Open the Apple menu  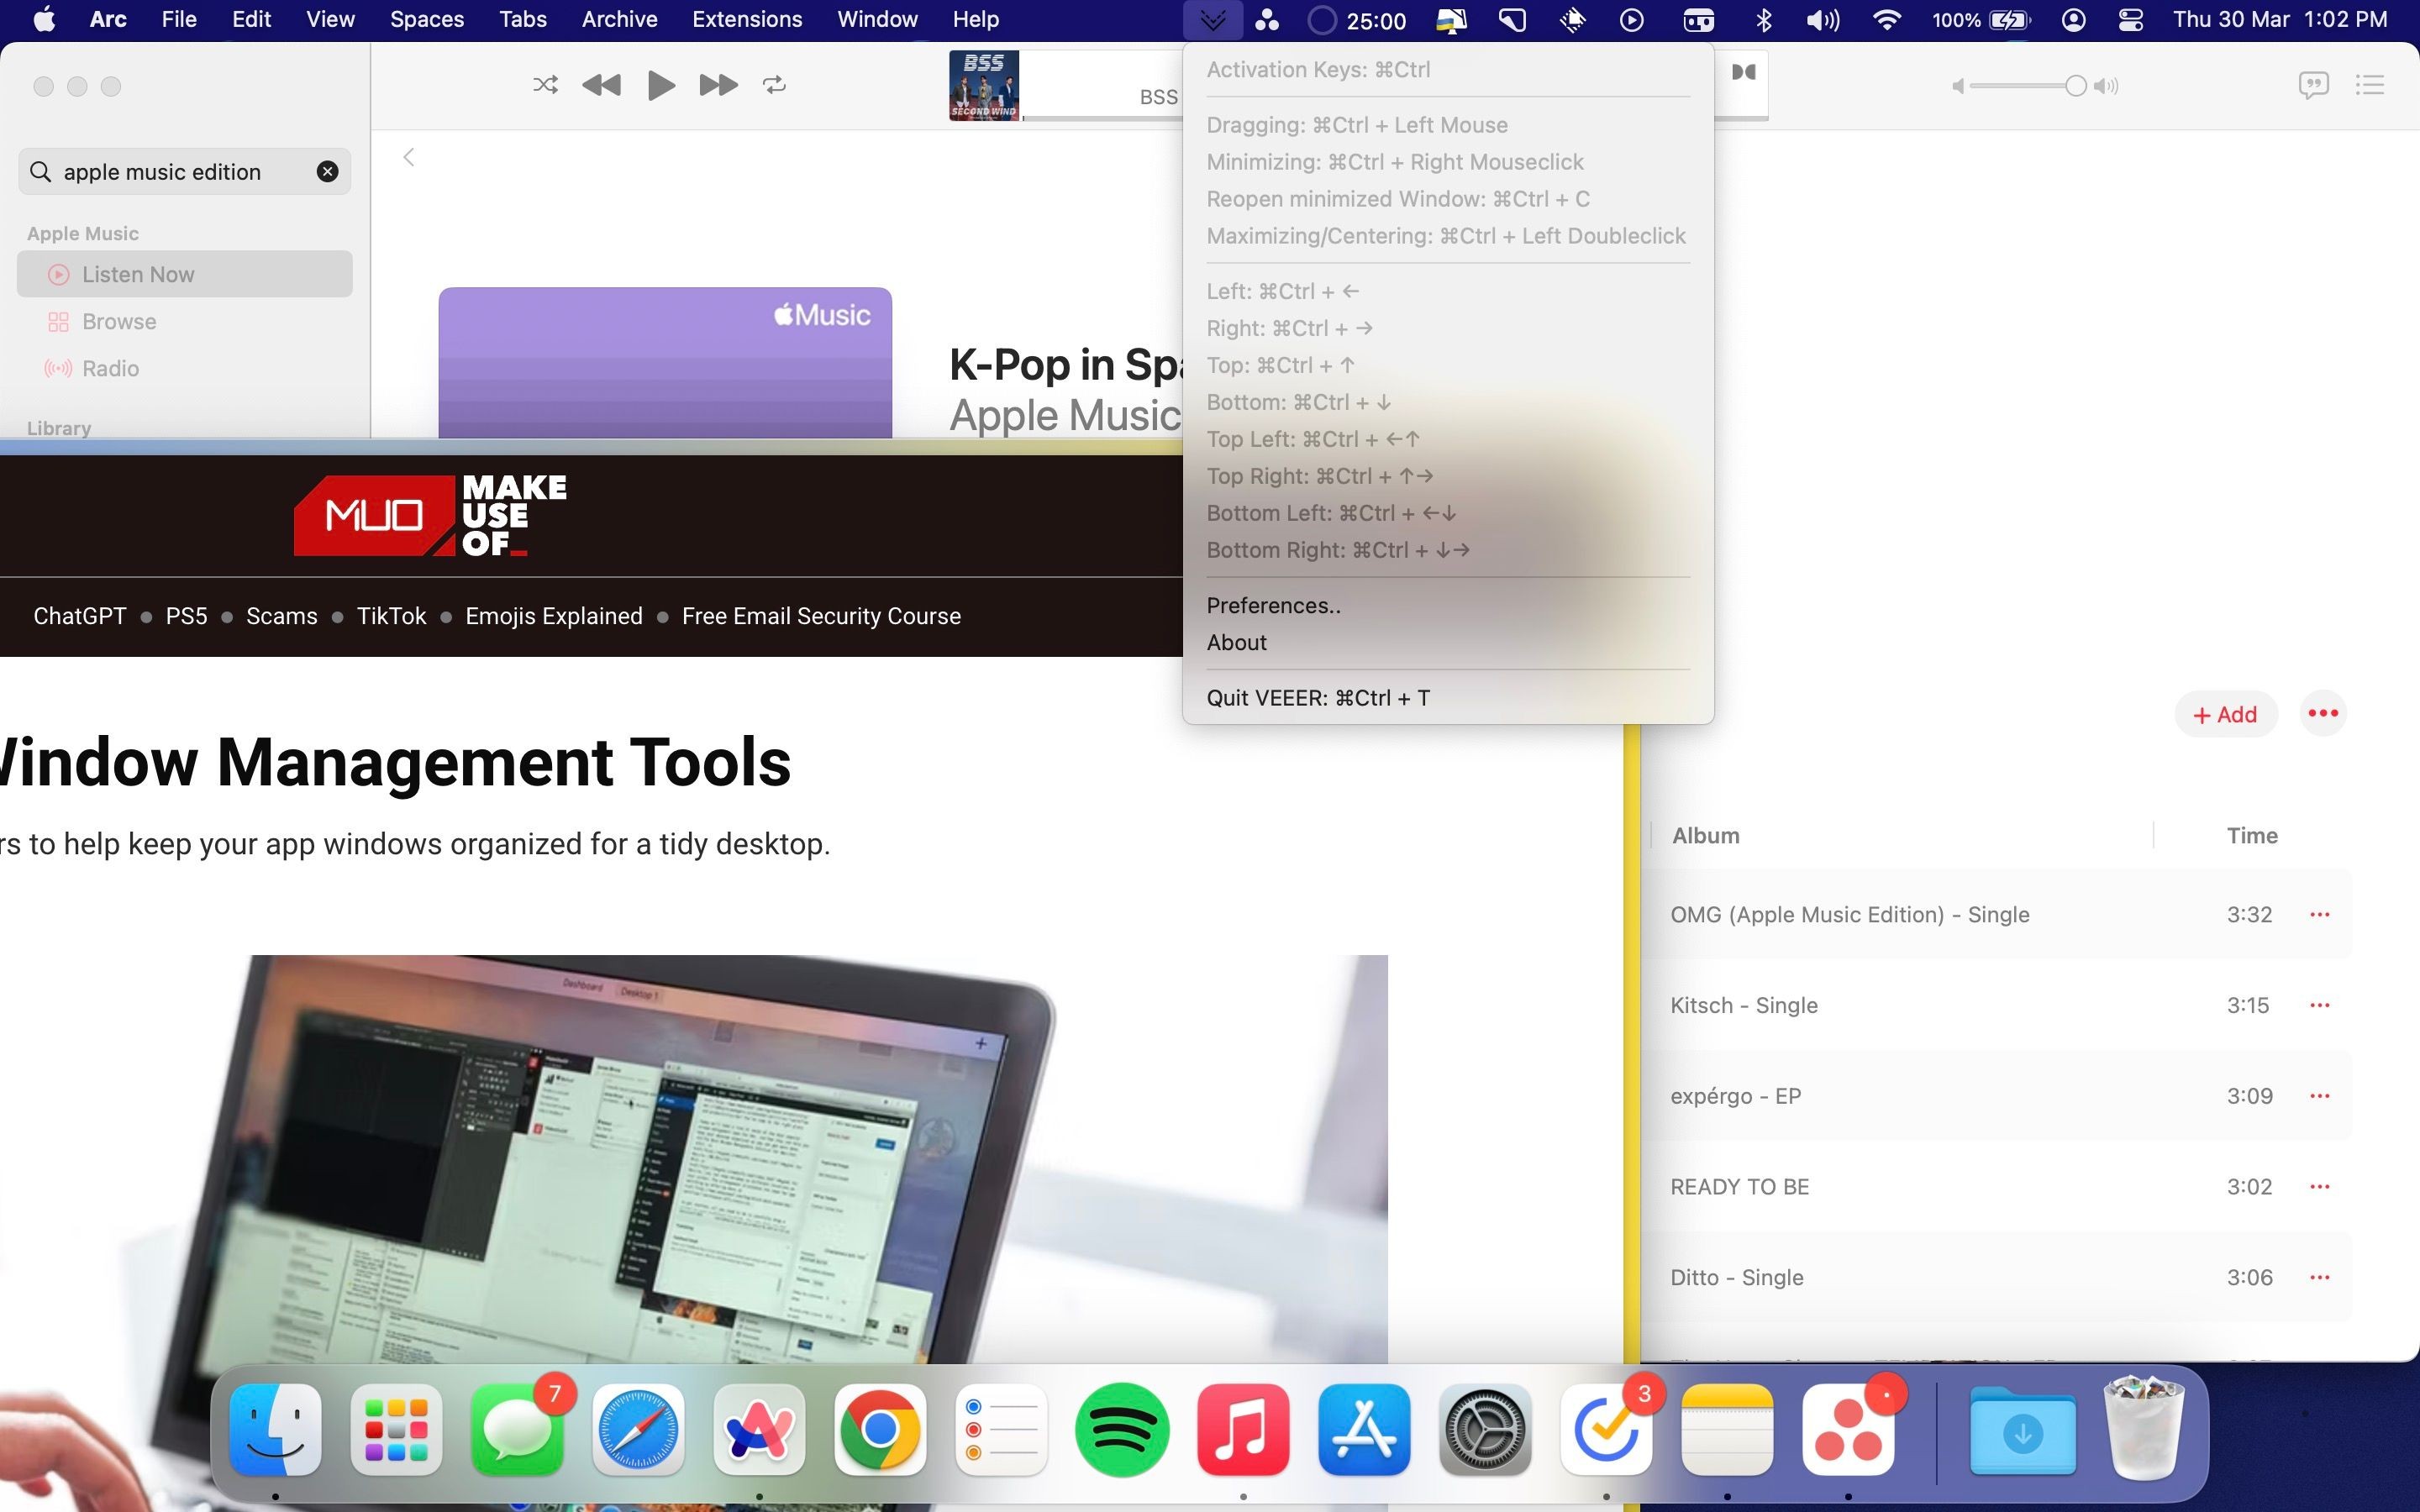(44, 19)
